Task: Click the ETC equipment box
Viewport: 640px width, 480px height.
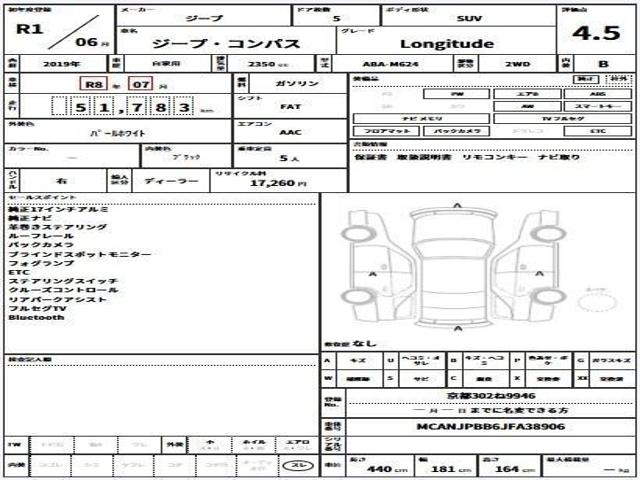Action: coord(598,131)
